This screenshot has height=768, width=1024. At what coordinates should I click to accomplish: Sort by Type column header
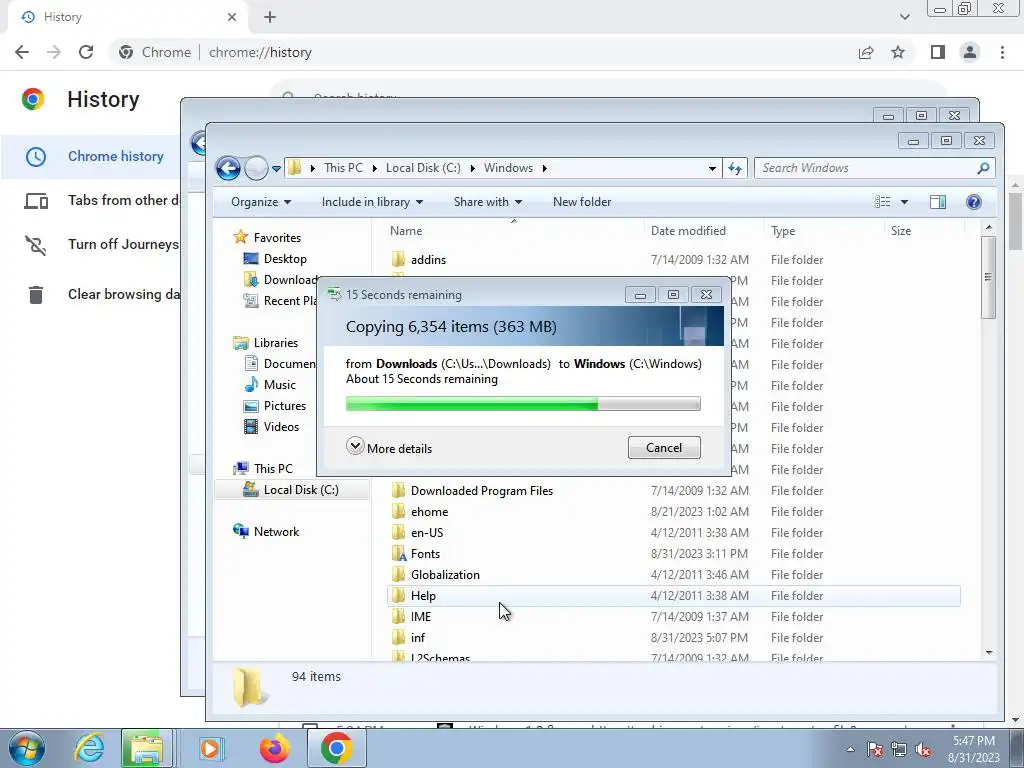[782, 231]
